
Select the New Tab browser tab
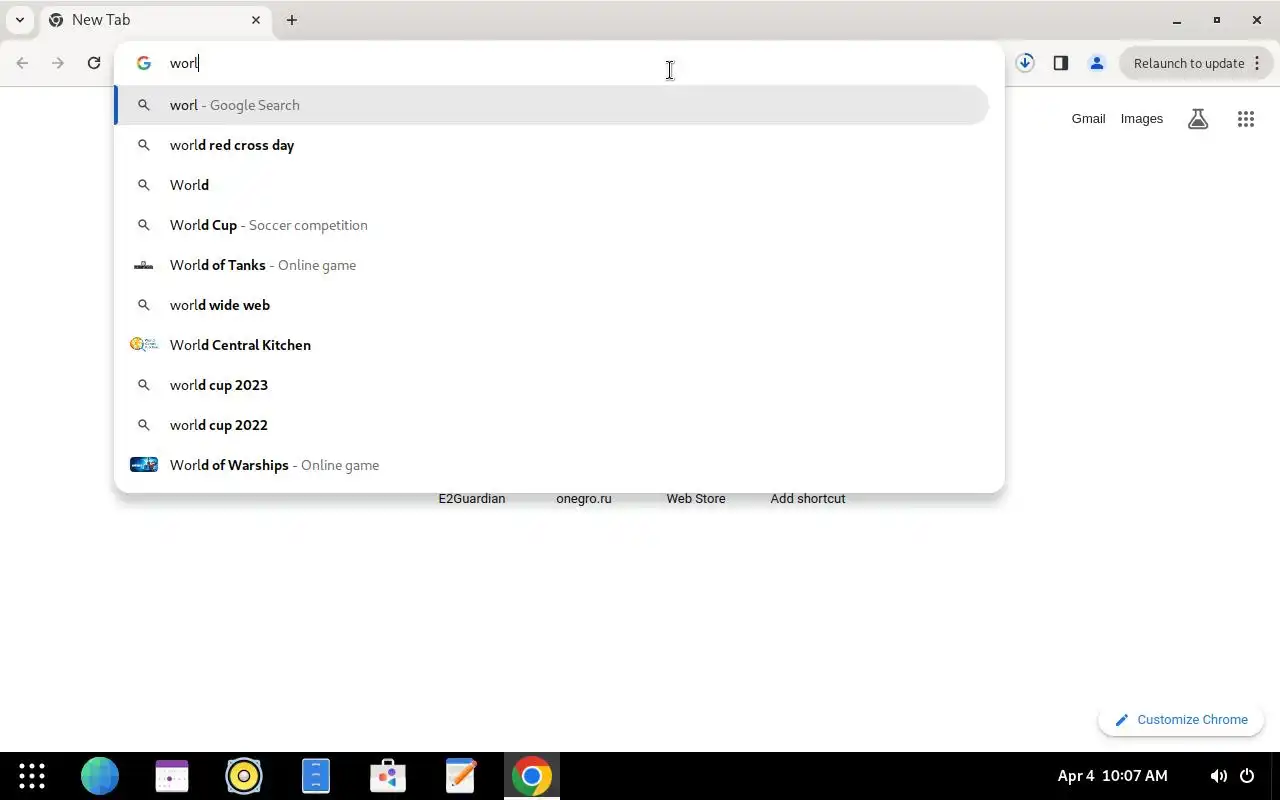coord(155,20)
